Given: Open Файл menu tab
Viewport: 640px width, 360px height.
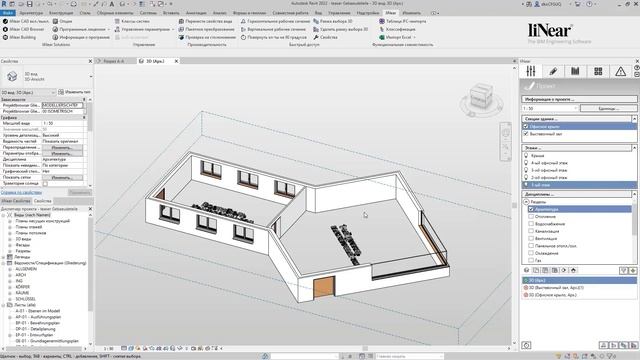Looking at the screenshot, I should [x=8, y=13].
